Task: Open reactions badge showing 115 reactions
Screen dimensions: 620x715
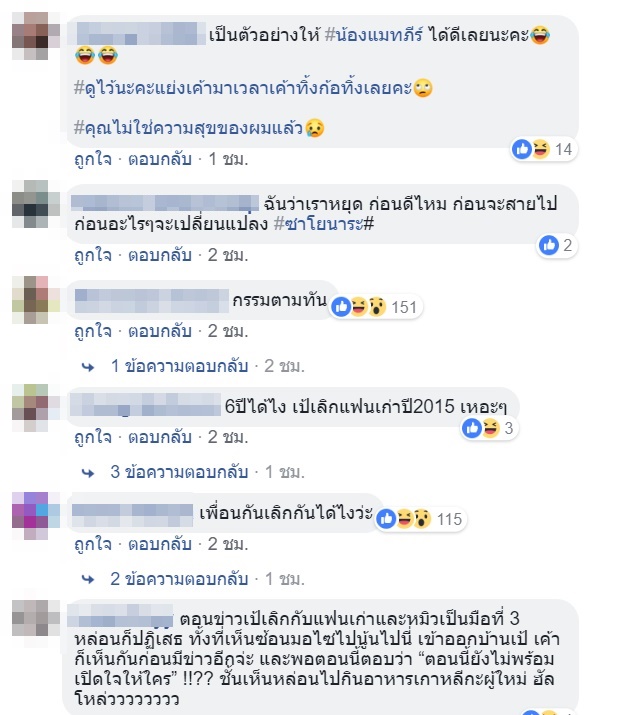Action: pyautogui.click(x=421, y=519)
